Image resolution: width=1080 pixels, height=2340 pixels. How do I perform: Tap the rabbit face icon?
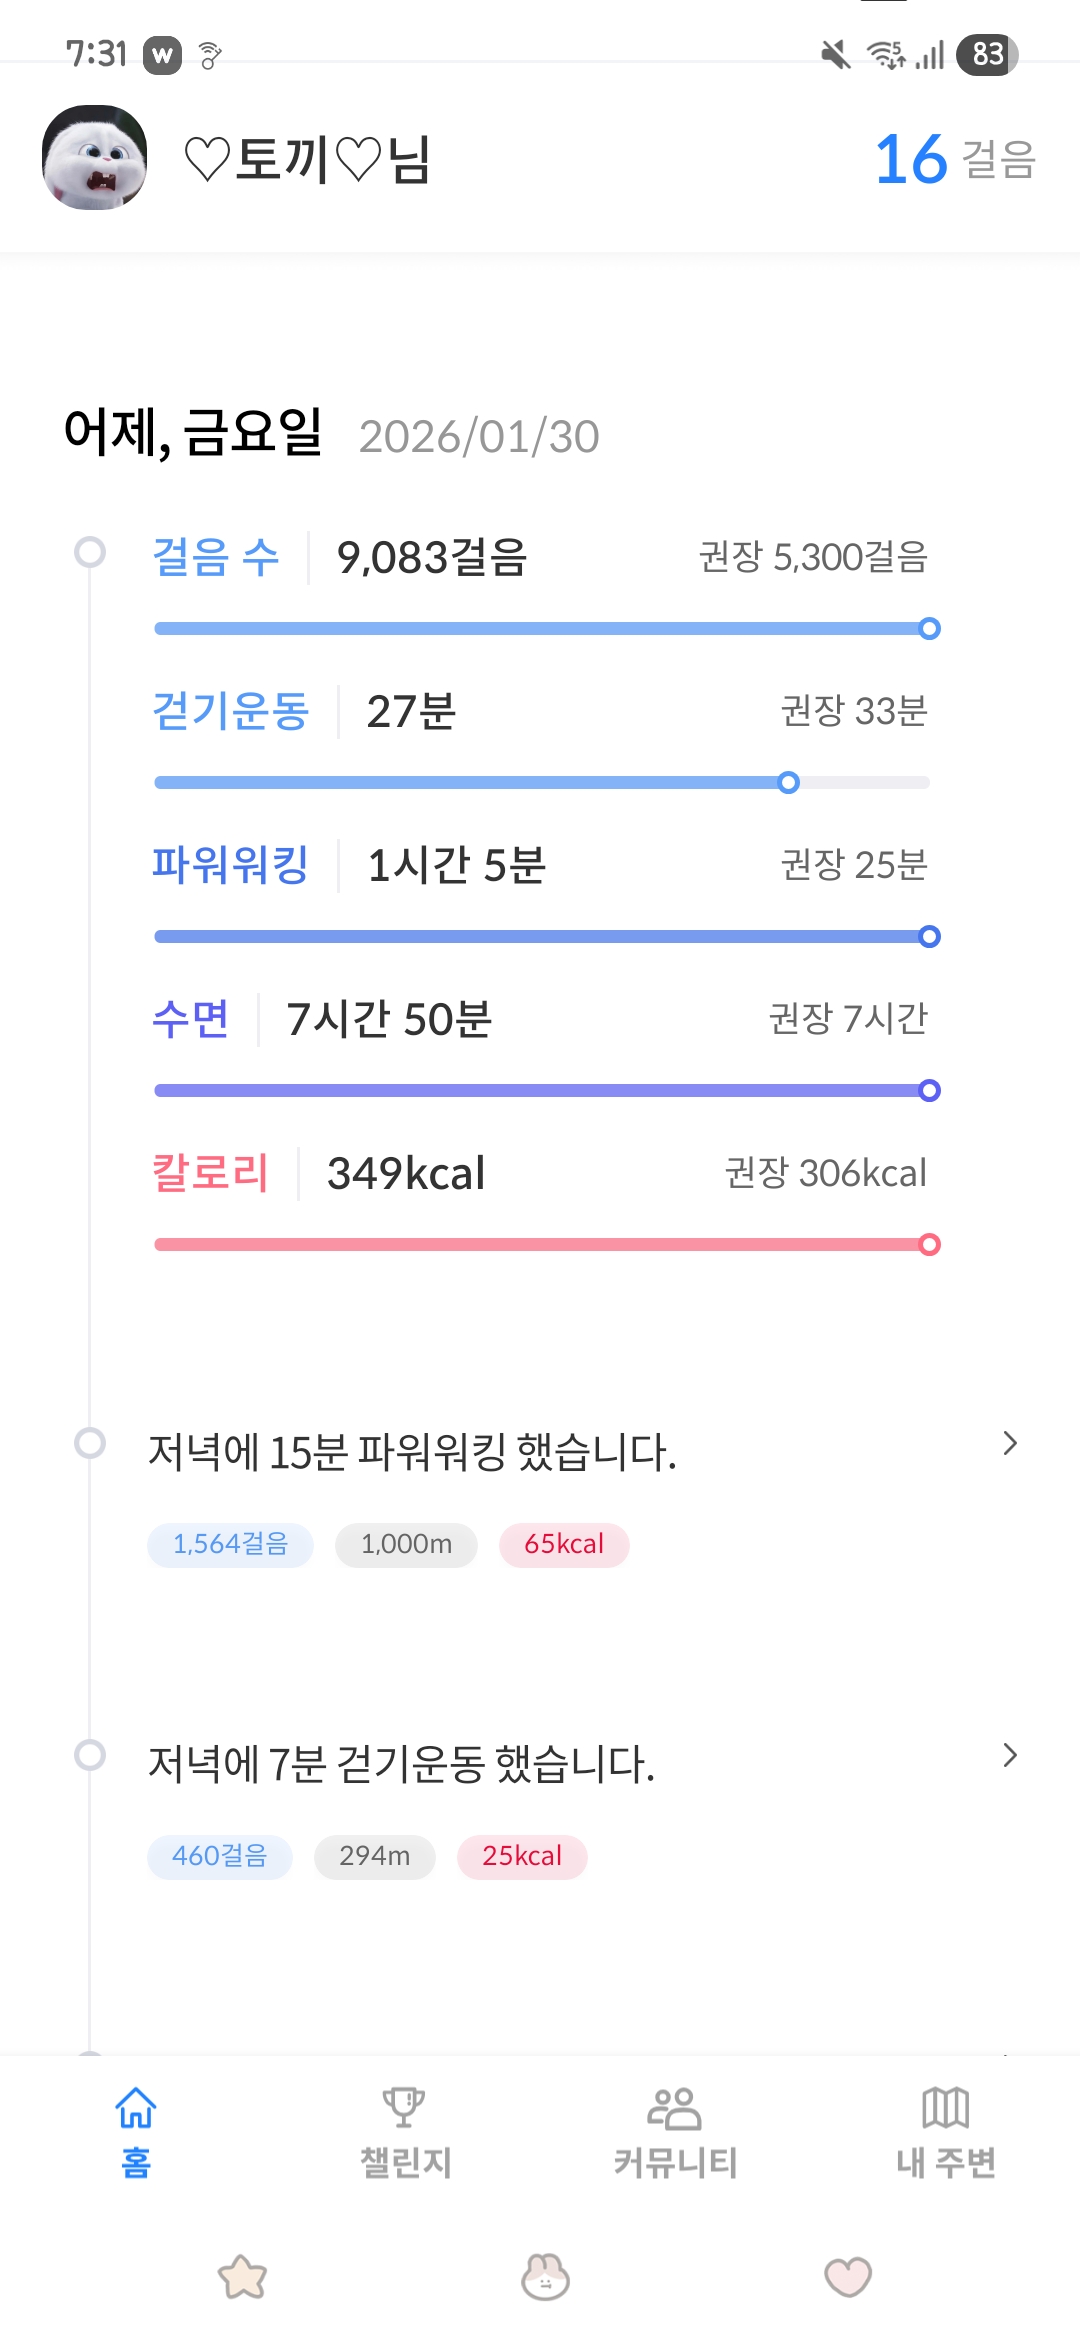[545, 2277]
